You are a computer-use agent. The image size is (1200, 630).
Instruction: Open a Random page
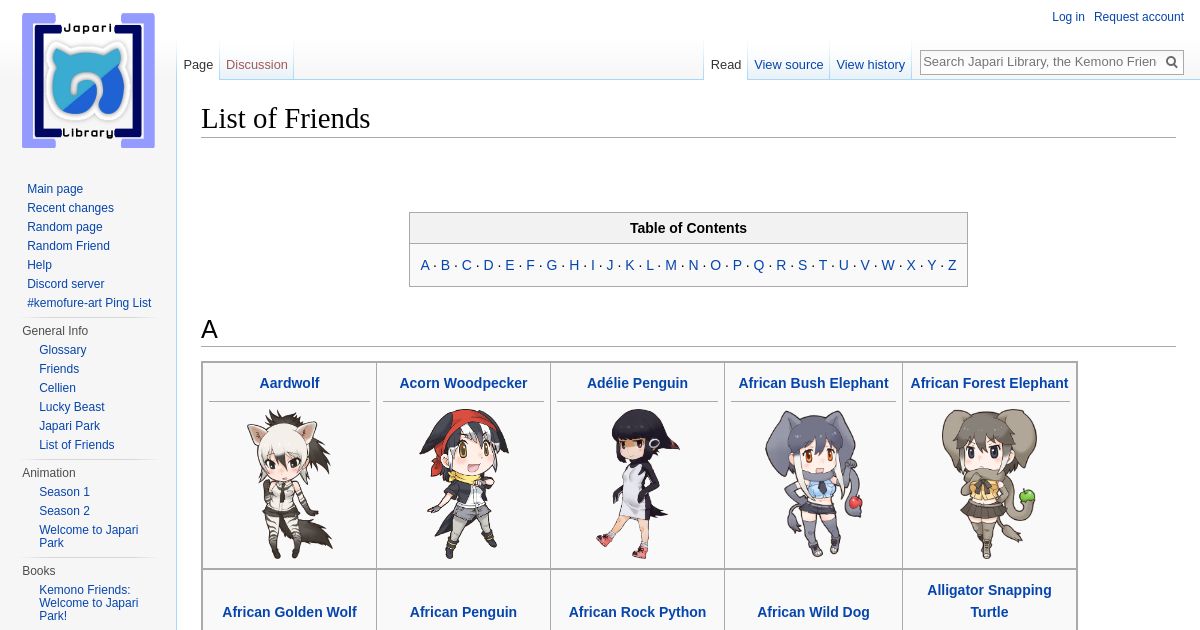point(65,227)
